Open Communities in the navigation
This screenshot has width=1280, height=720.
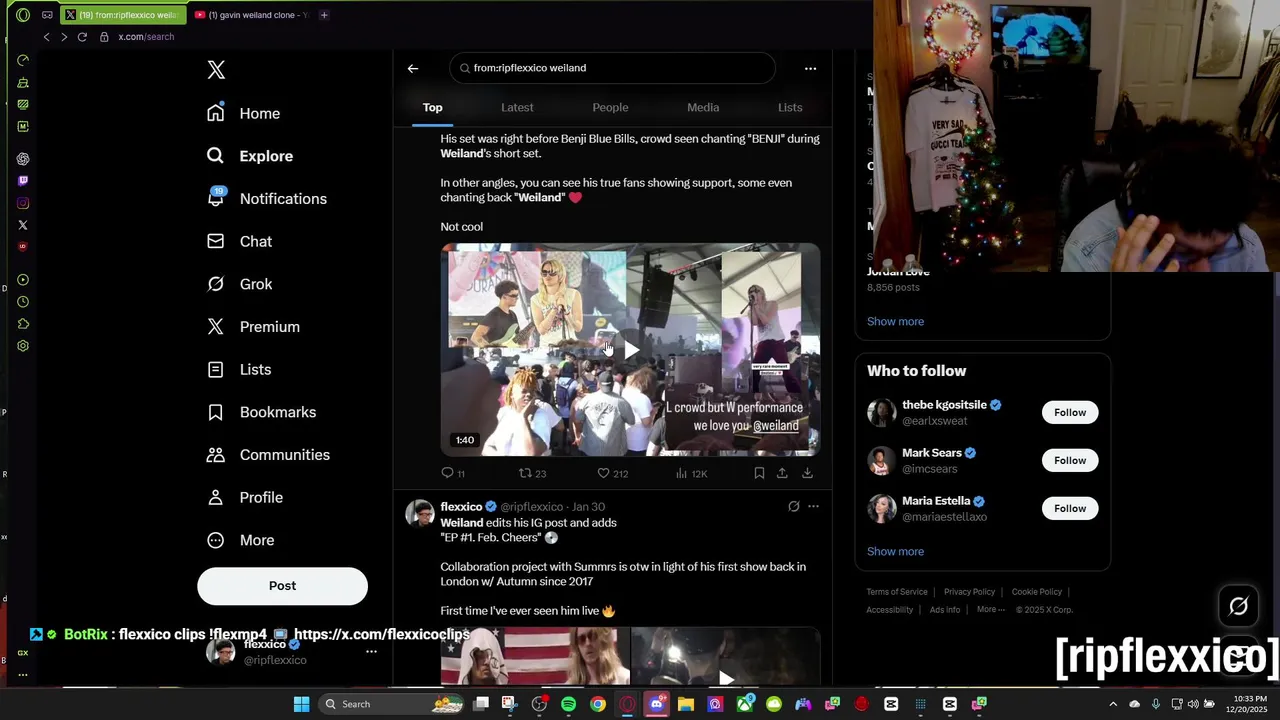[x=268, y=455]
